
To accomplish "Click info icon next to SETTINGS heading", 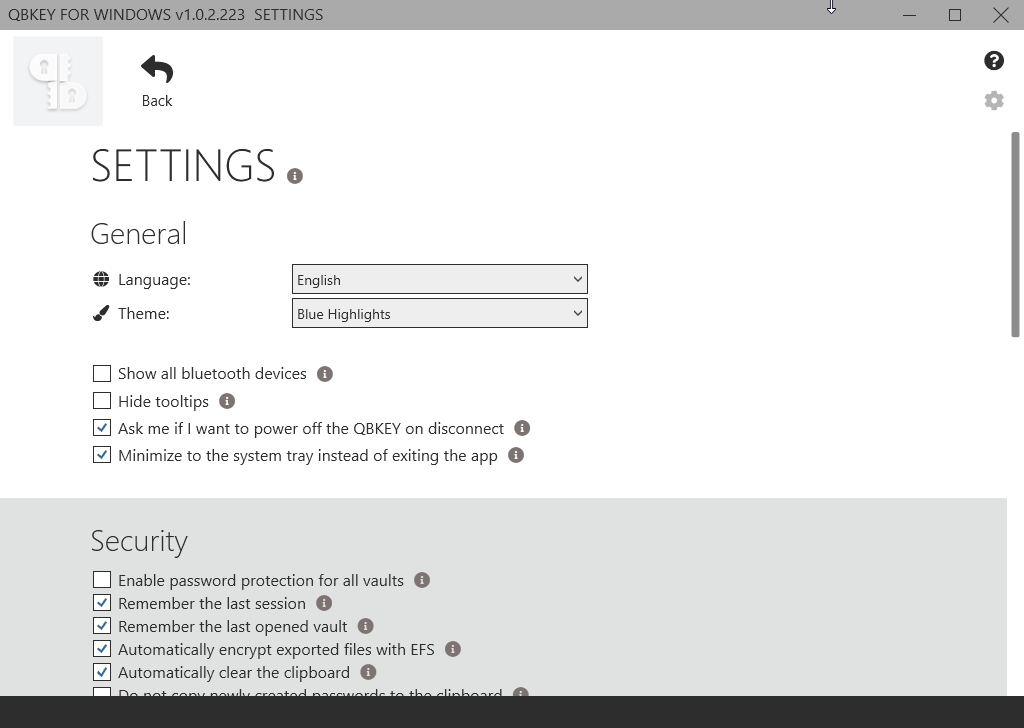I will (295, 176).
